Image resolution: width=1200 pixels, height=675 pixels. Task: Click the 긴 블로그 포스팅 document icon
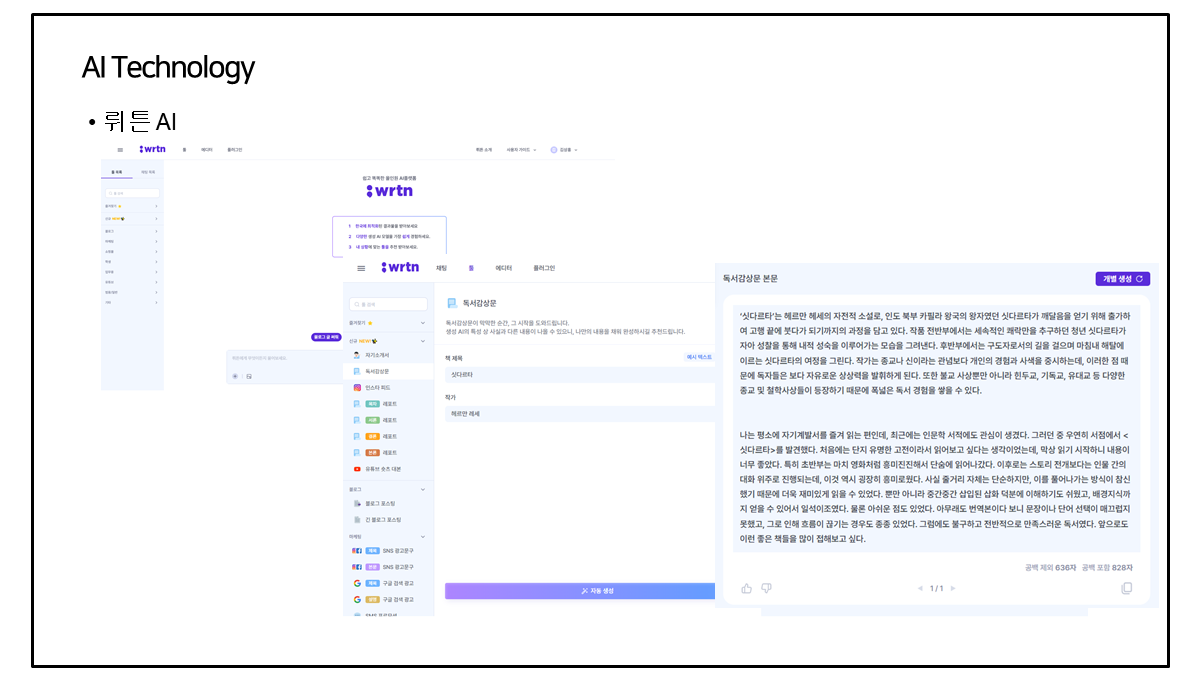357,520
